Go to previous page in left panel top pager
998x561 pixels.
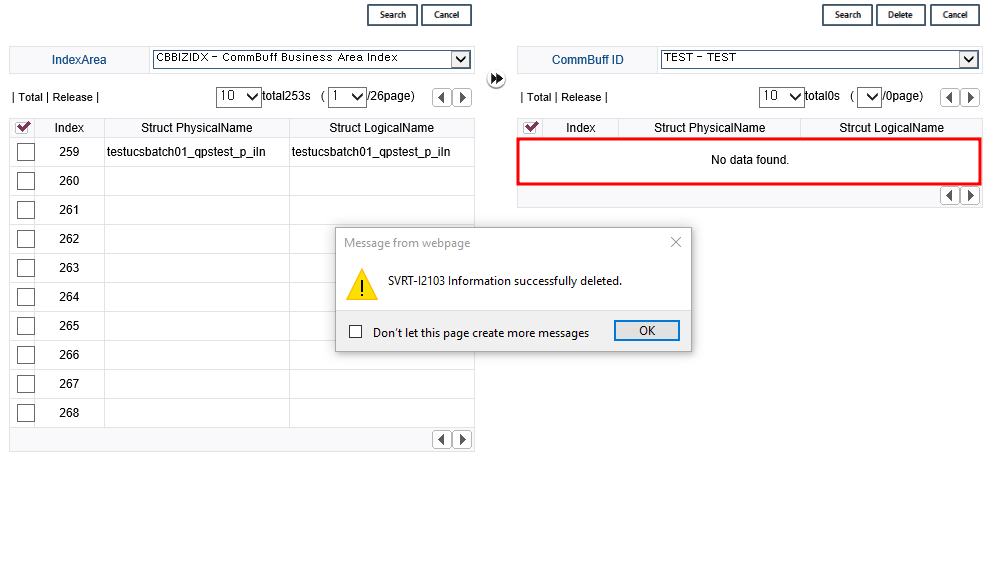[442, 97]
